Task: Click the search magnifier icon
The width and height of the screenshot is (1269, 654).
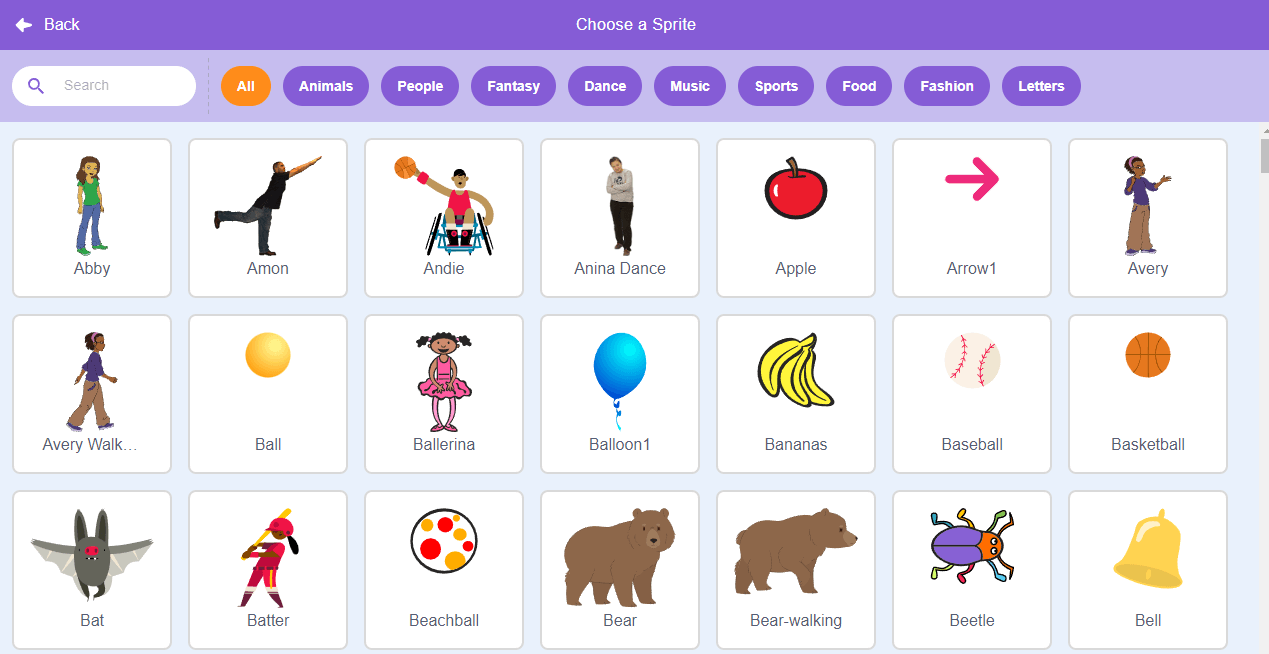Action: (x=36, y=86)
